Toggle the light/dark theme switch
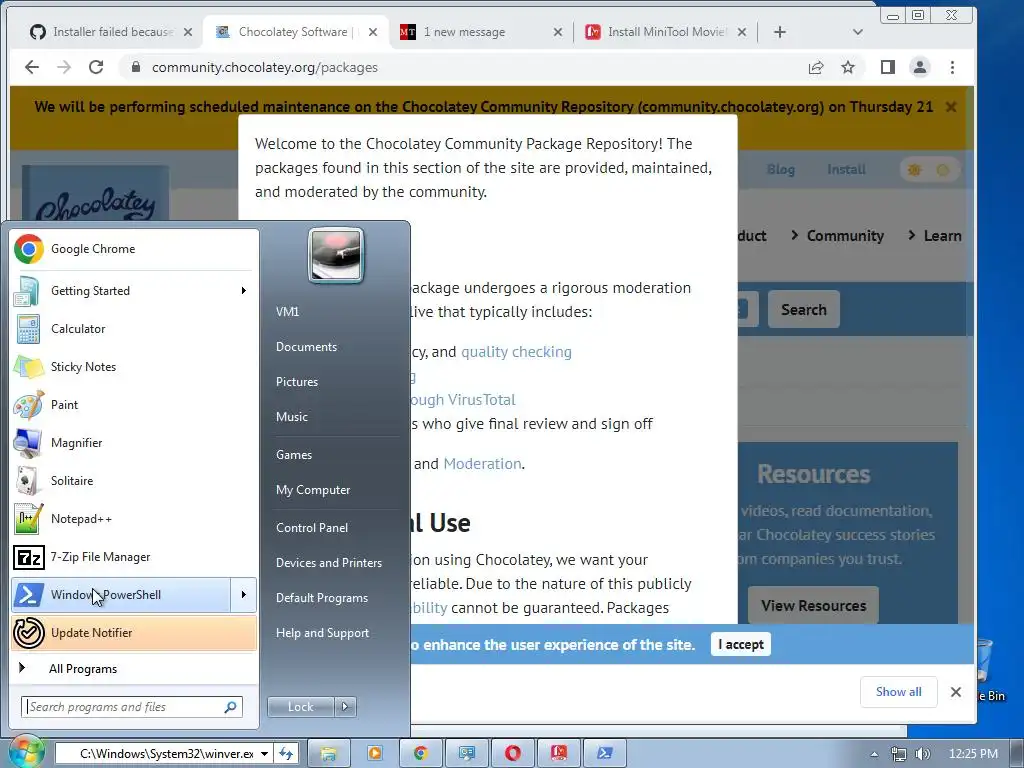The image size is (1024, 768). 929,170
